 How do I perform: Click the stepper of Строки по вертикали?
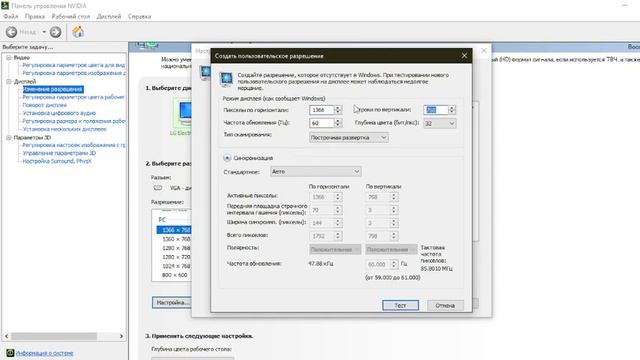[x=451, y=110]
